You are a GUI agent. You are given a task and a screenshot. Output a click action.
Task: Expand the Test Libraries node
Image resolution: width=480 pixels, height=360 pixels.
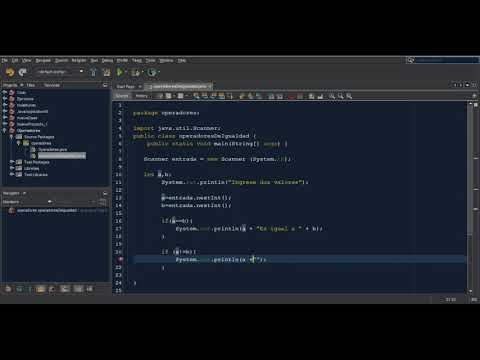coord(11,175)
